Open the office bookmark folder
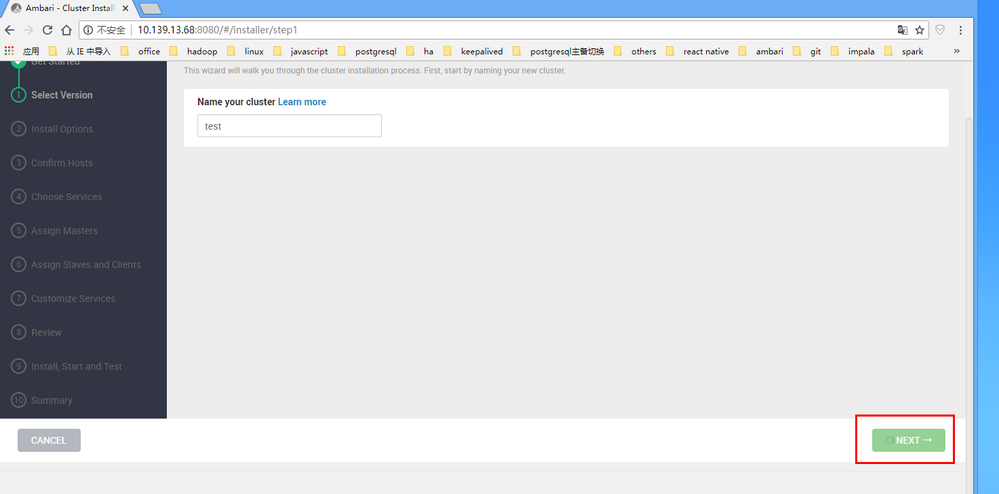 pos(141,52)
